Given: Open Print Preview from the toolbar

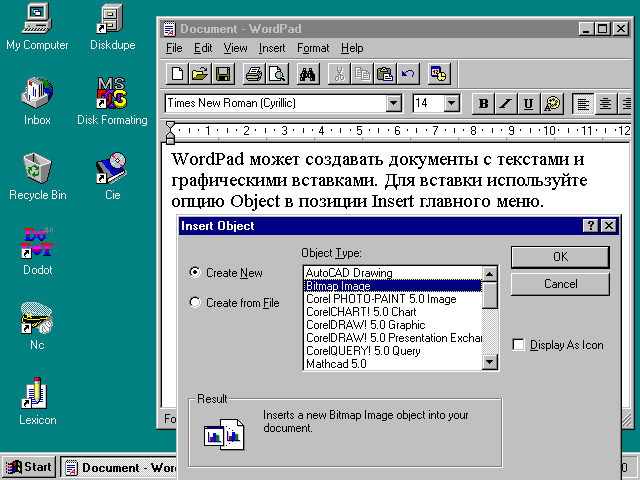Looking at the screenshot, I should pyautogui.click(x=276, y=73).
